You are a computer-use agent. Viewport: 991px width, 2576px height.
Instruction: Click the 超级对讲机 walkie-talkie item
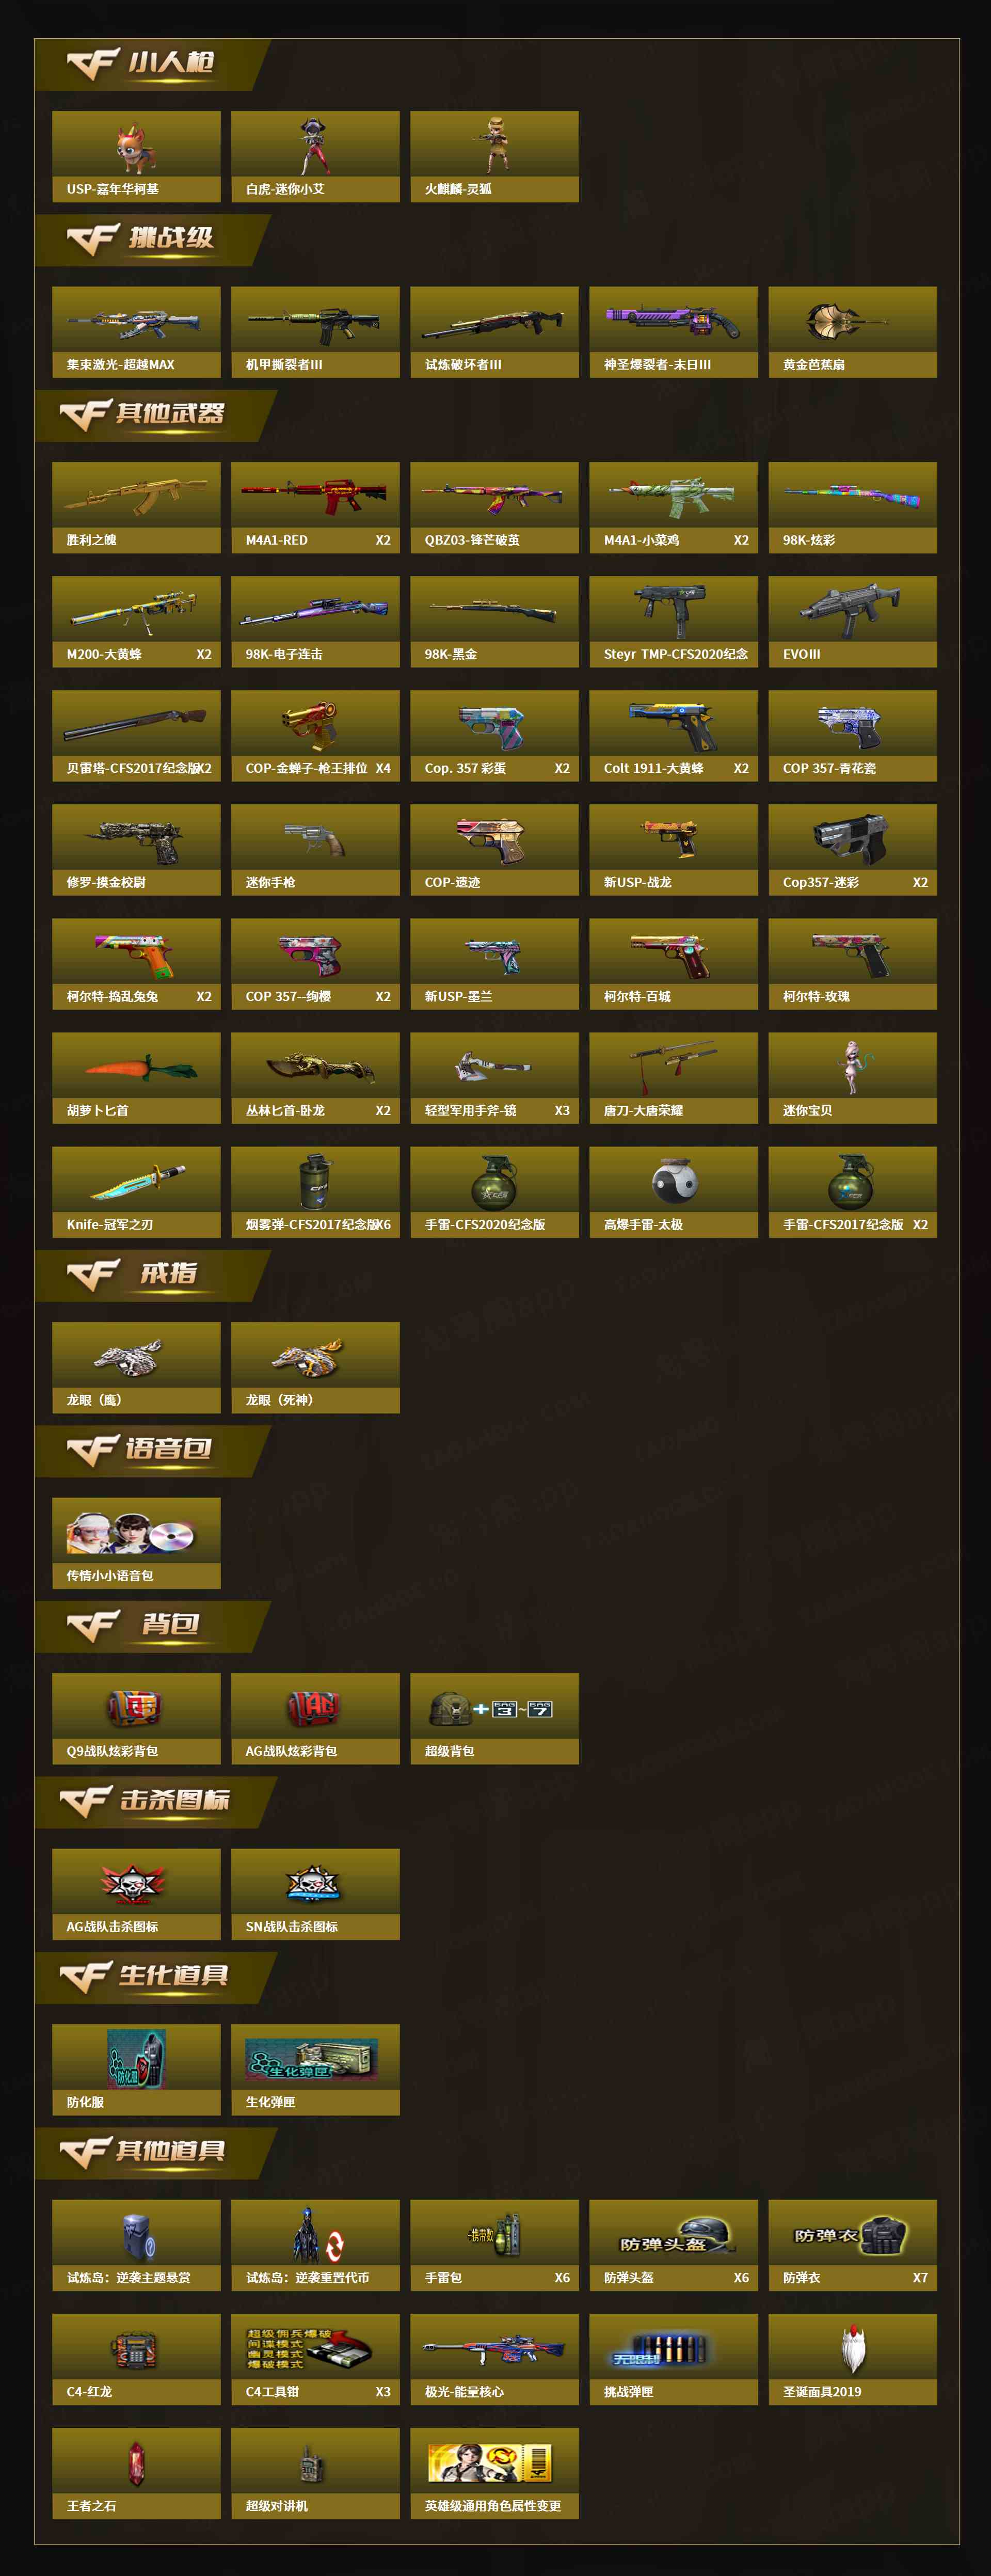(x=315, y=2473)
